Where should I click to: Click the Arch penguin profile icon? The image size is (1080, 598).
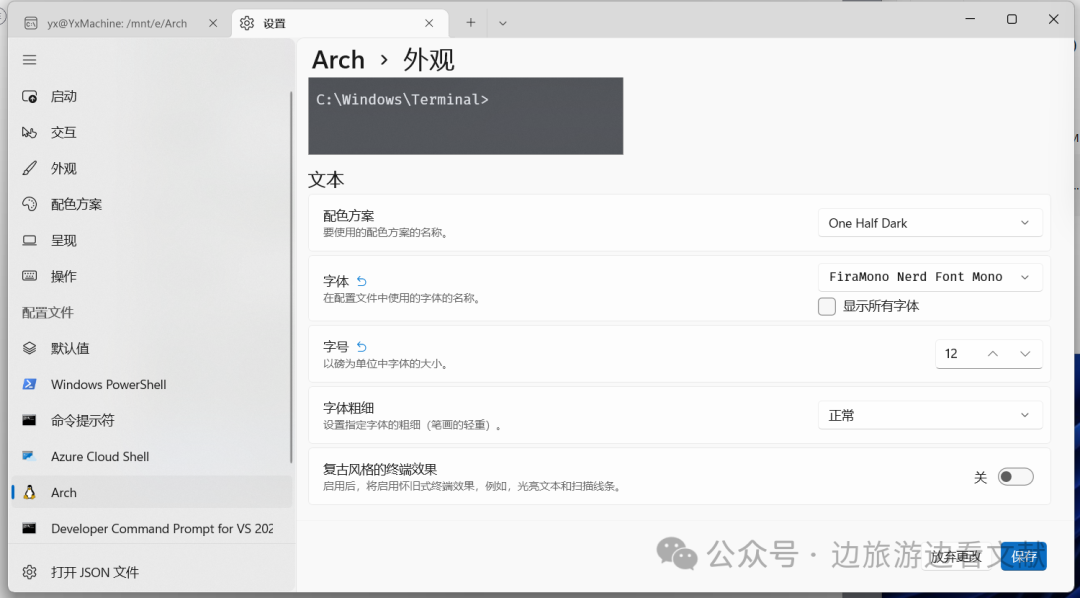[30, 493]
